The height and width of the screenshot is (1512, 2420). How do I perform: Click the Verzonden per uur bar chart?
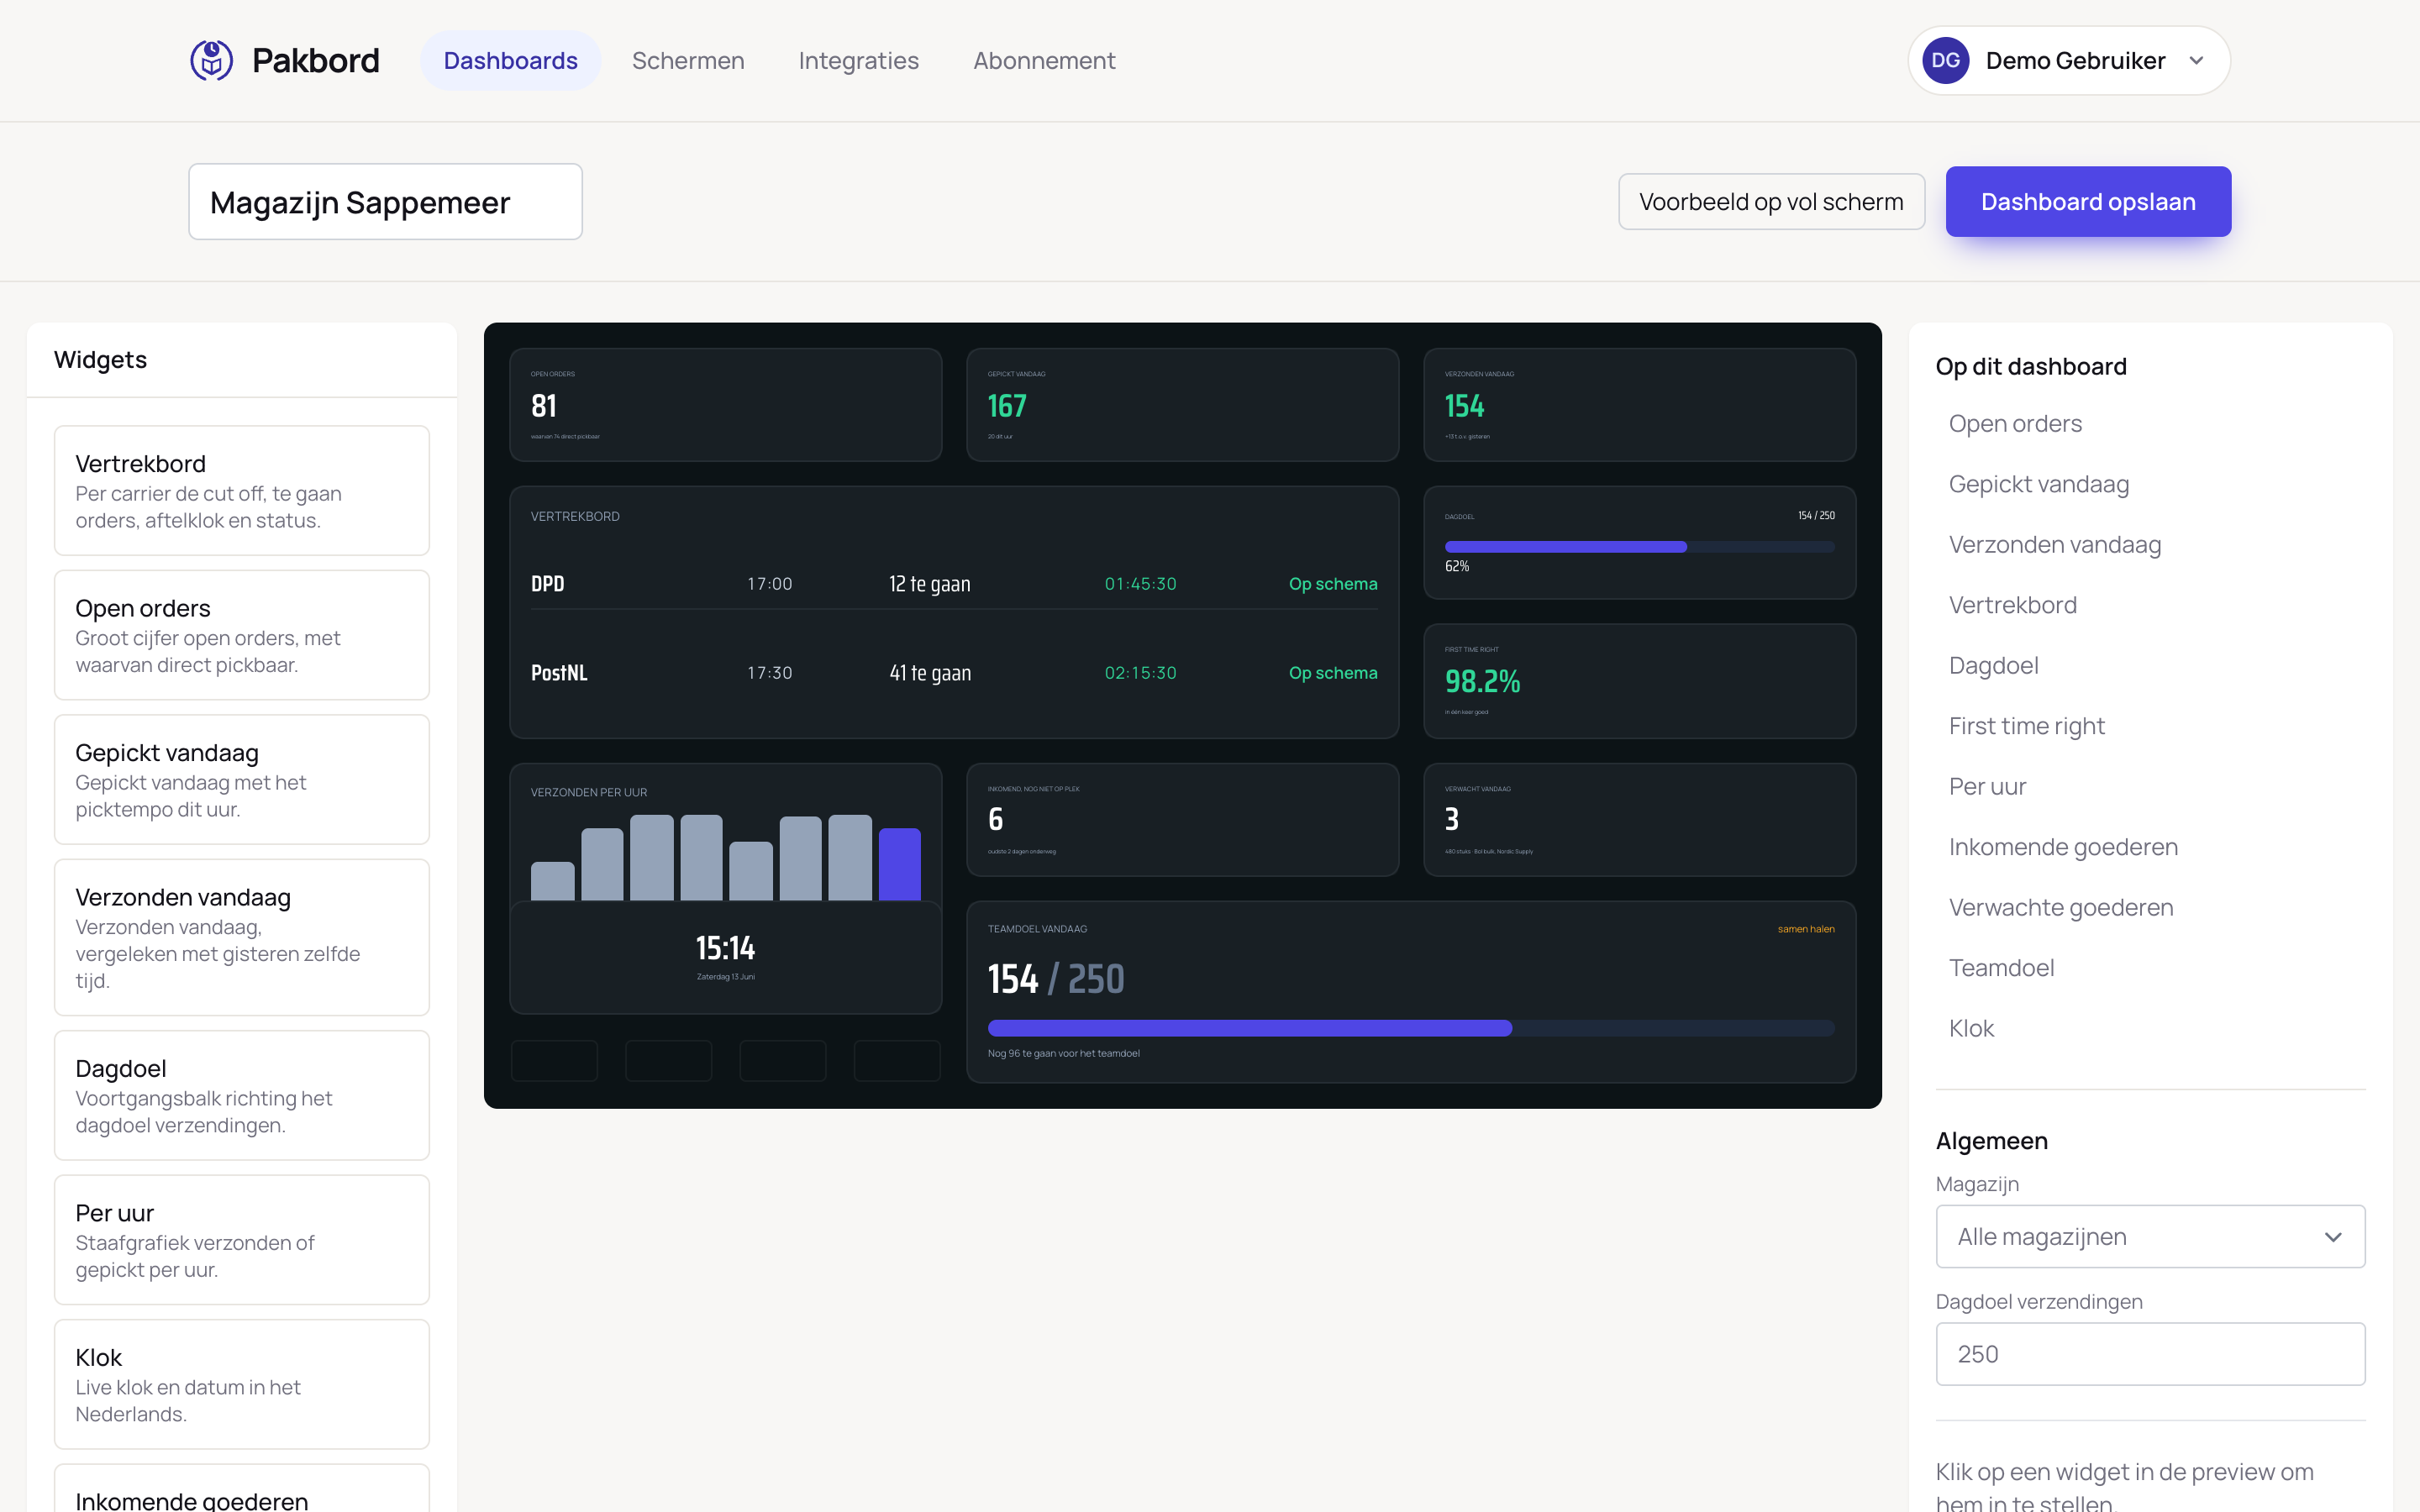point(725,857)
